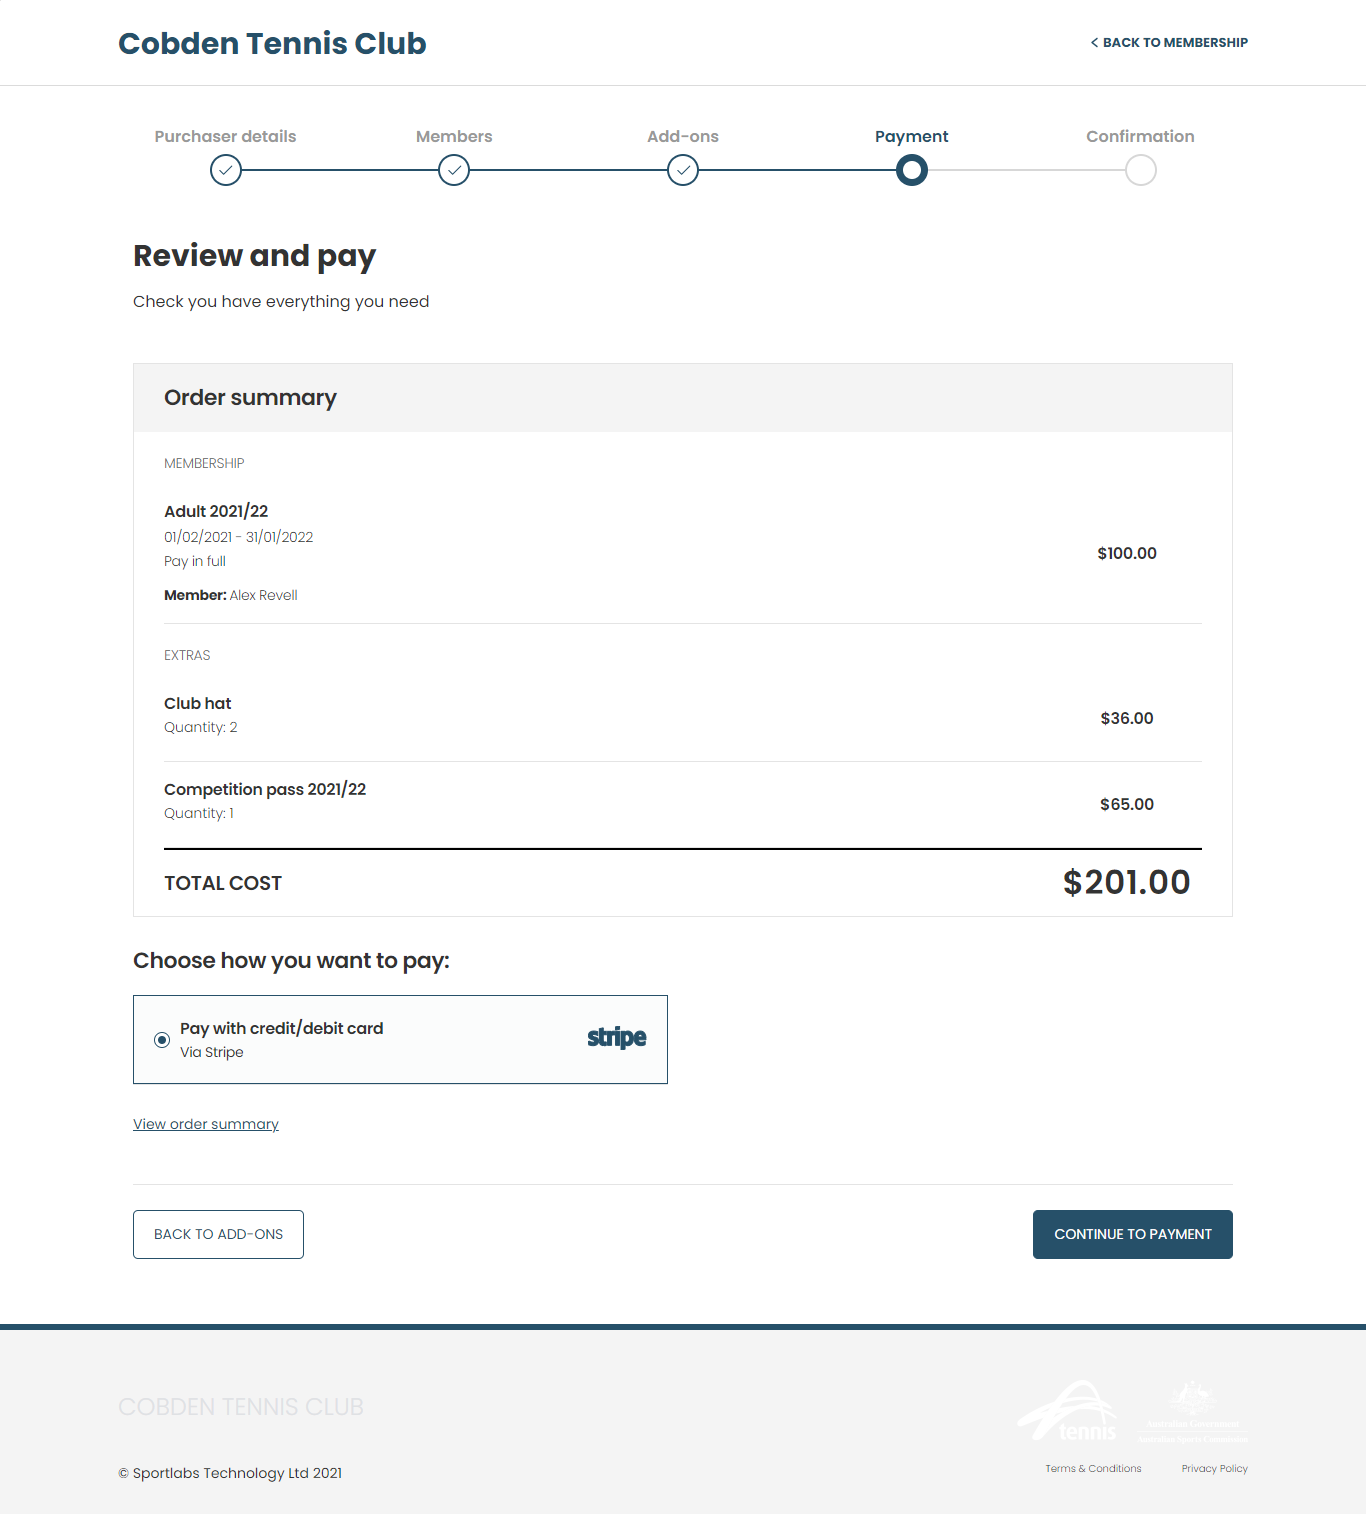The image size is (1366, 1514).
Task: Click the View order summary link
Action: tap(206, 1124)
